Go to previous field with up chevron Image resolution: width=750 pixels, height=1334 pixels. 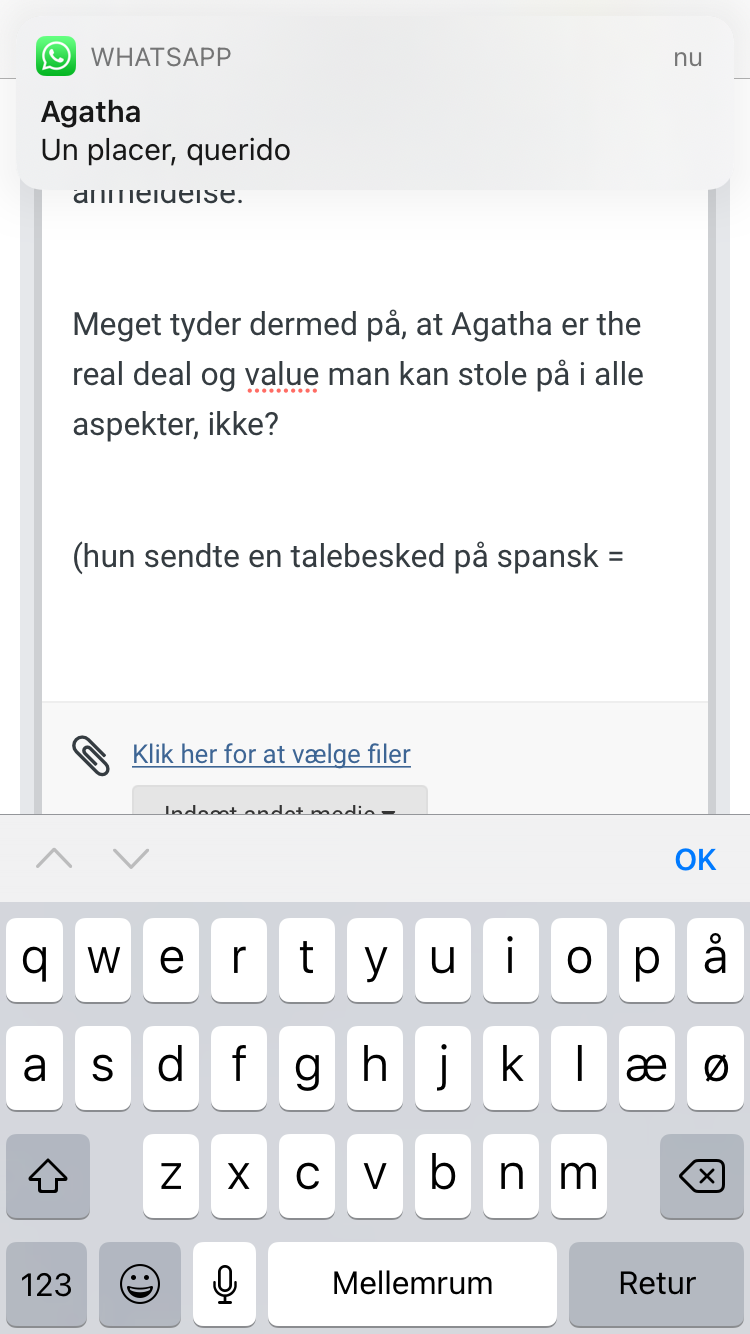pos(54,858)
